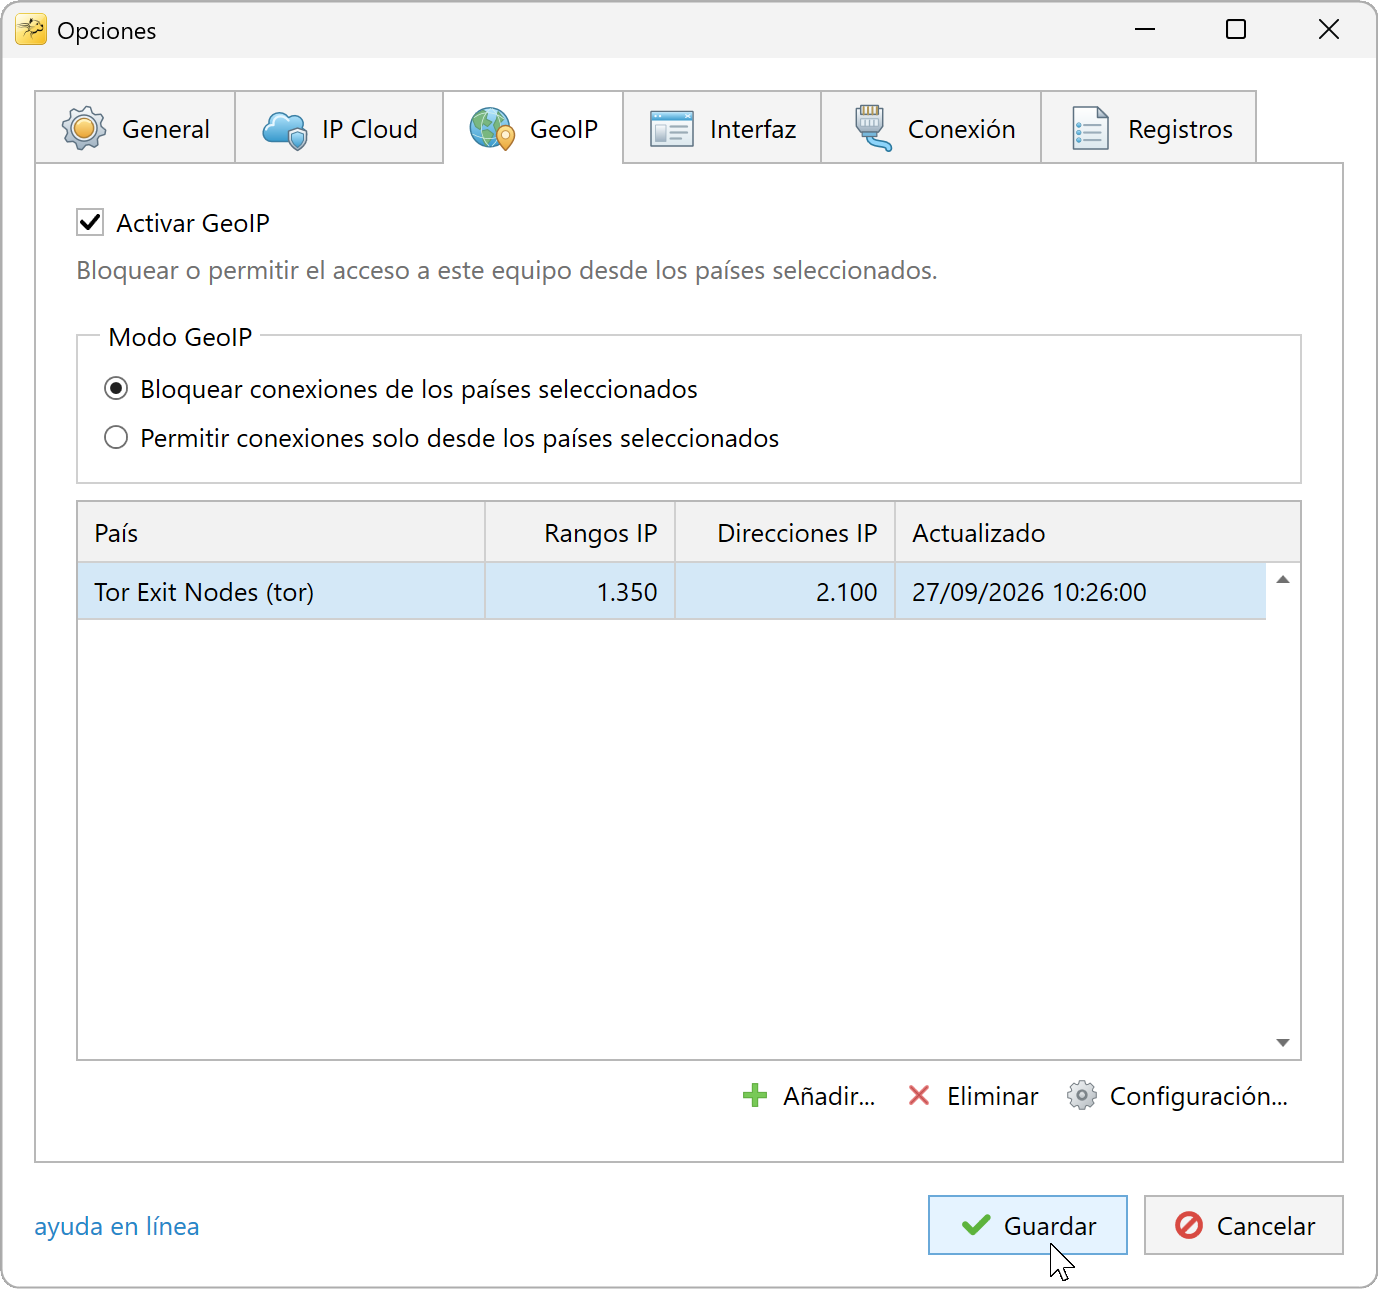Viewport: 1378px width, 1312px height.
Task: Go to the Registros tab
Action: click(x=1149, y=128)
